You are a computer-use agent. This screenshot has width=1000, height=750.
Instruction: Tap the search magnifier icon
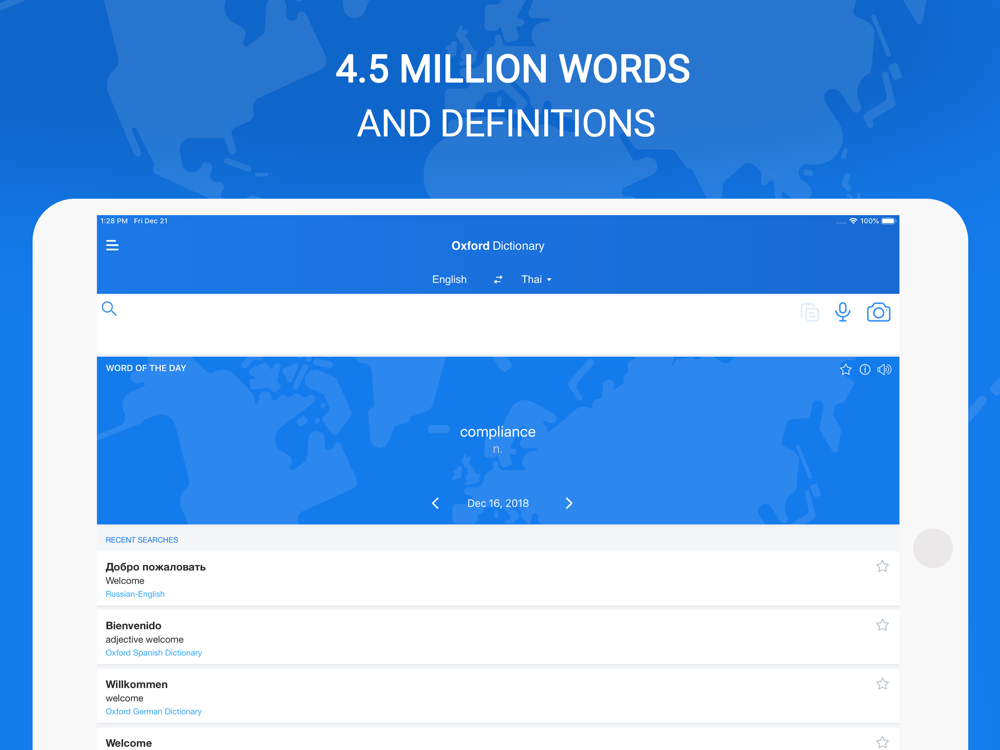click(109, 309)
